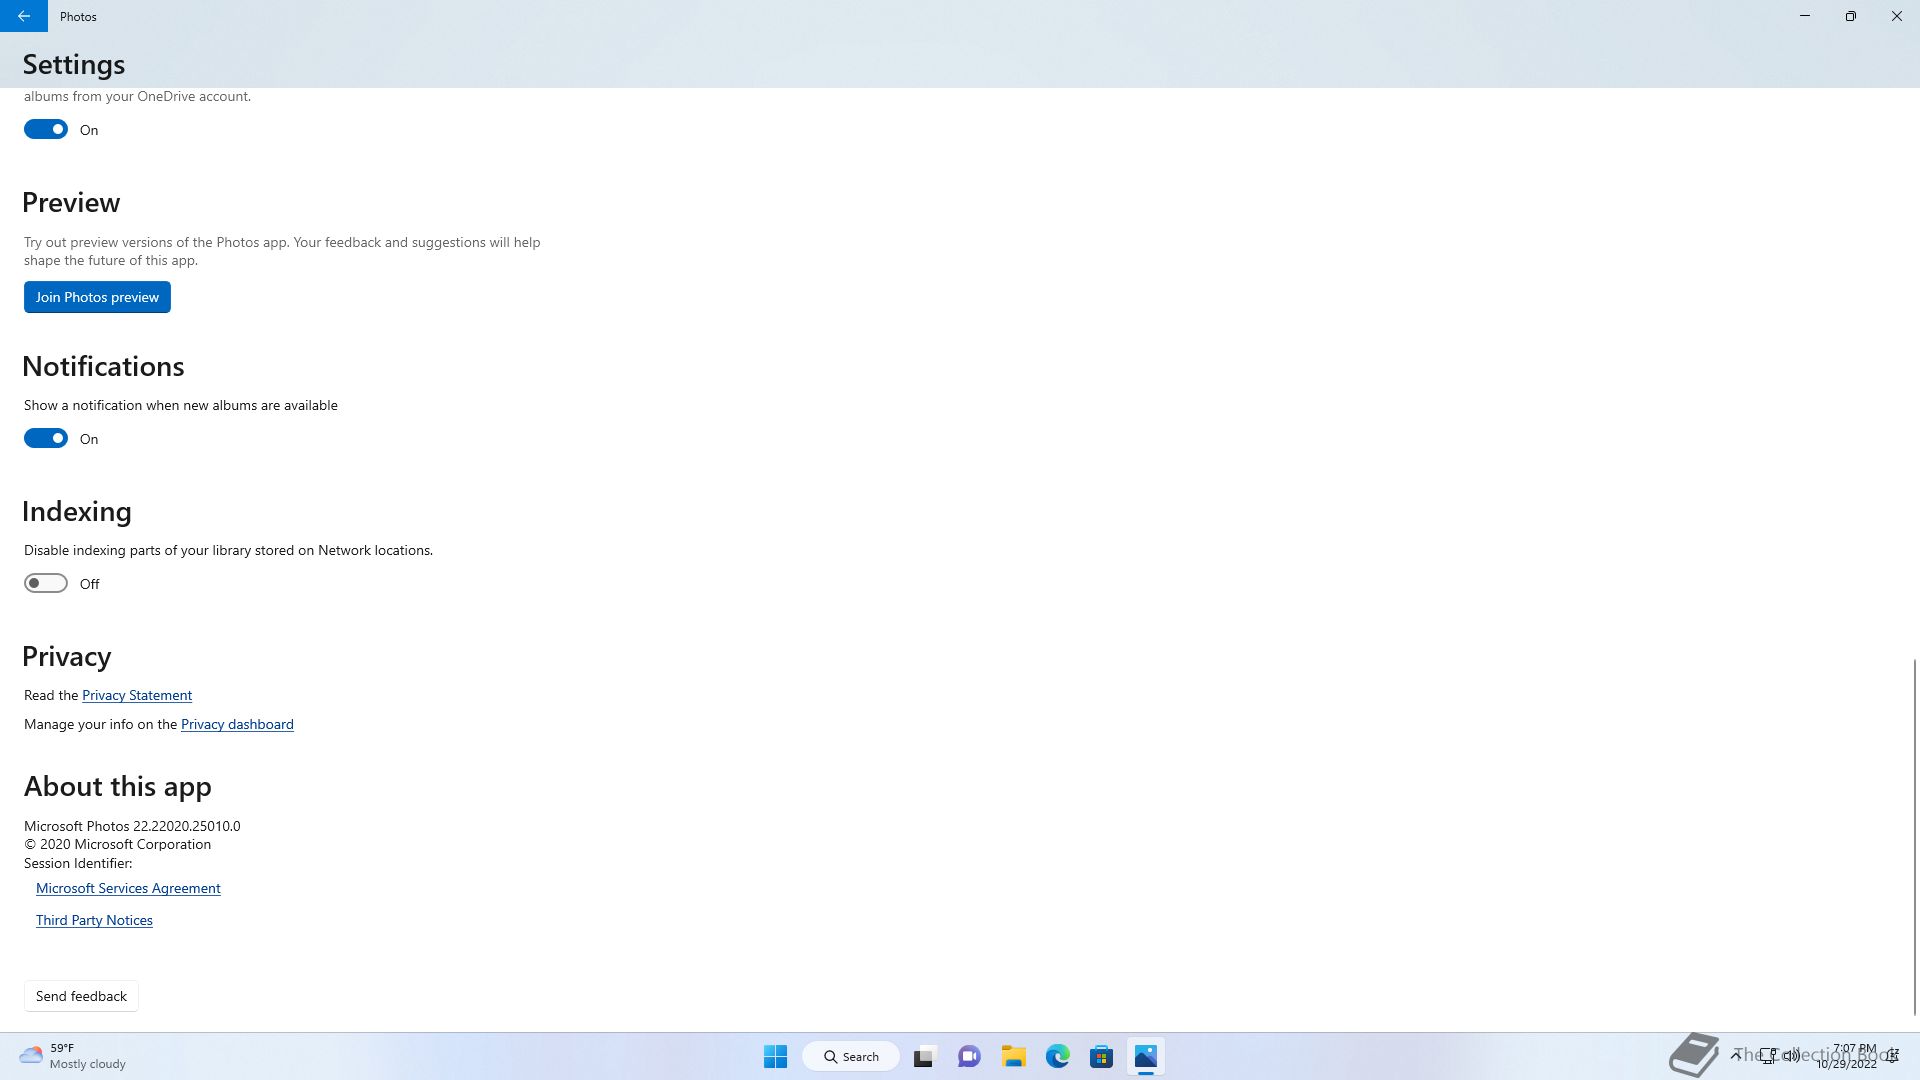Viewport: 1920px width, 1080px height.
Task: Open Microsoft Services Agreement link
Action: pyautogui.click(x=128, y=888)
